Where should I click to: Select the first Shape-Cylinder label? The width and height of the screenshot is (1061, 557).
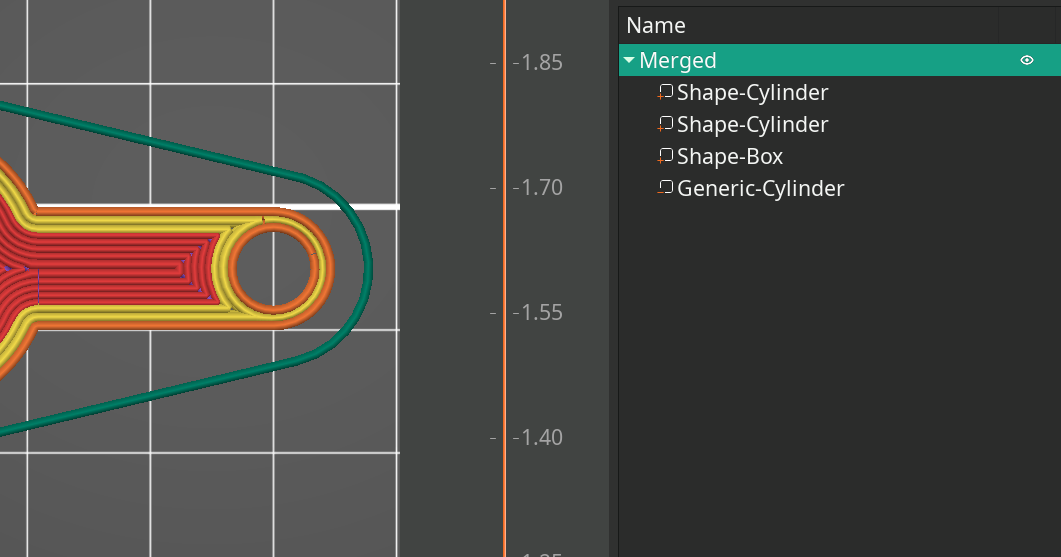coord(752,93)
